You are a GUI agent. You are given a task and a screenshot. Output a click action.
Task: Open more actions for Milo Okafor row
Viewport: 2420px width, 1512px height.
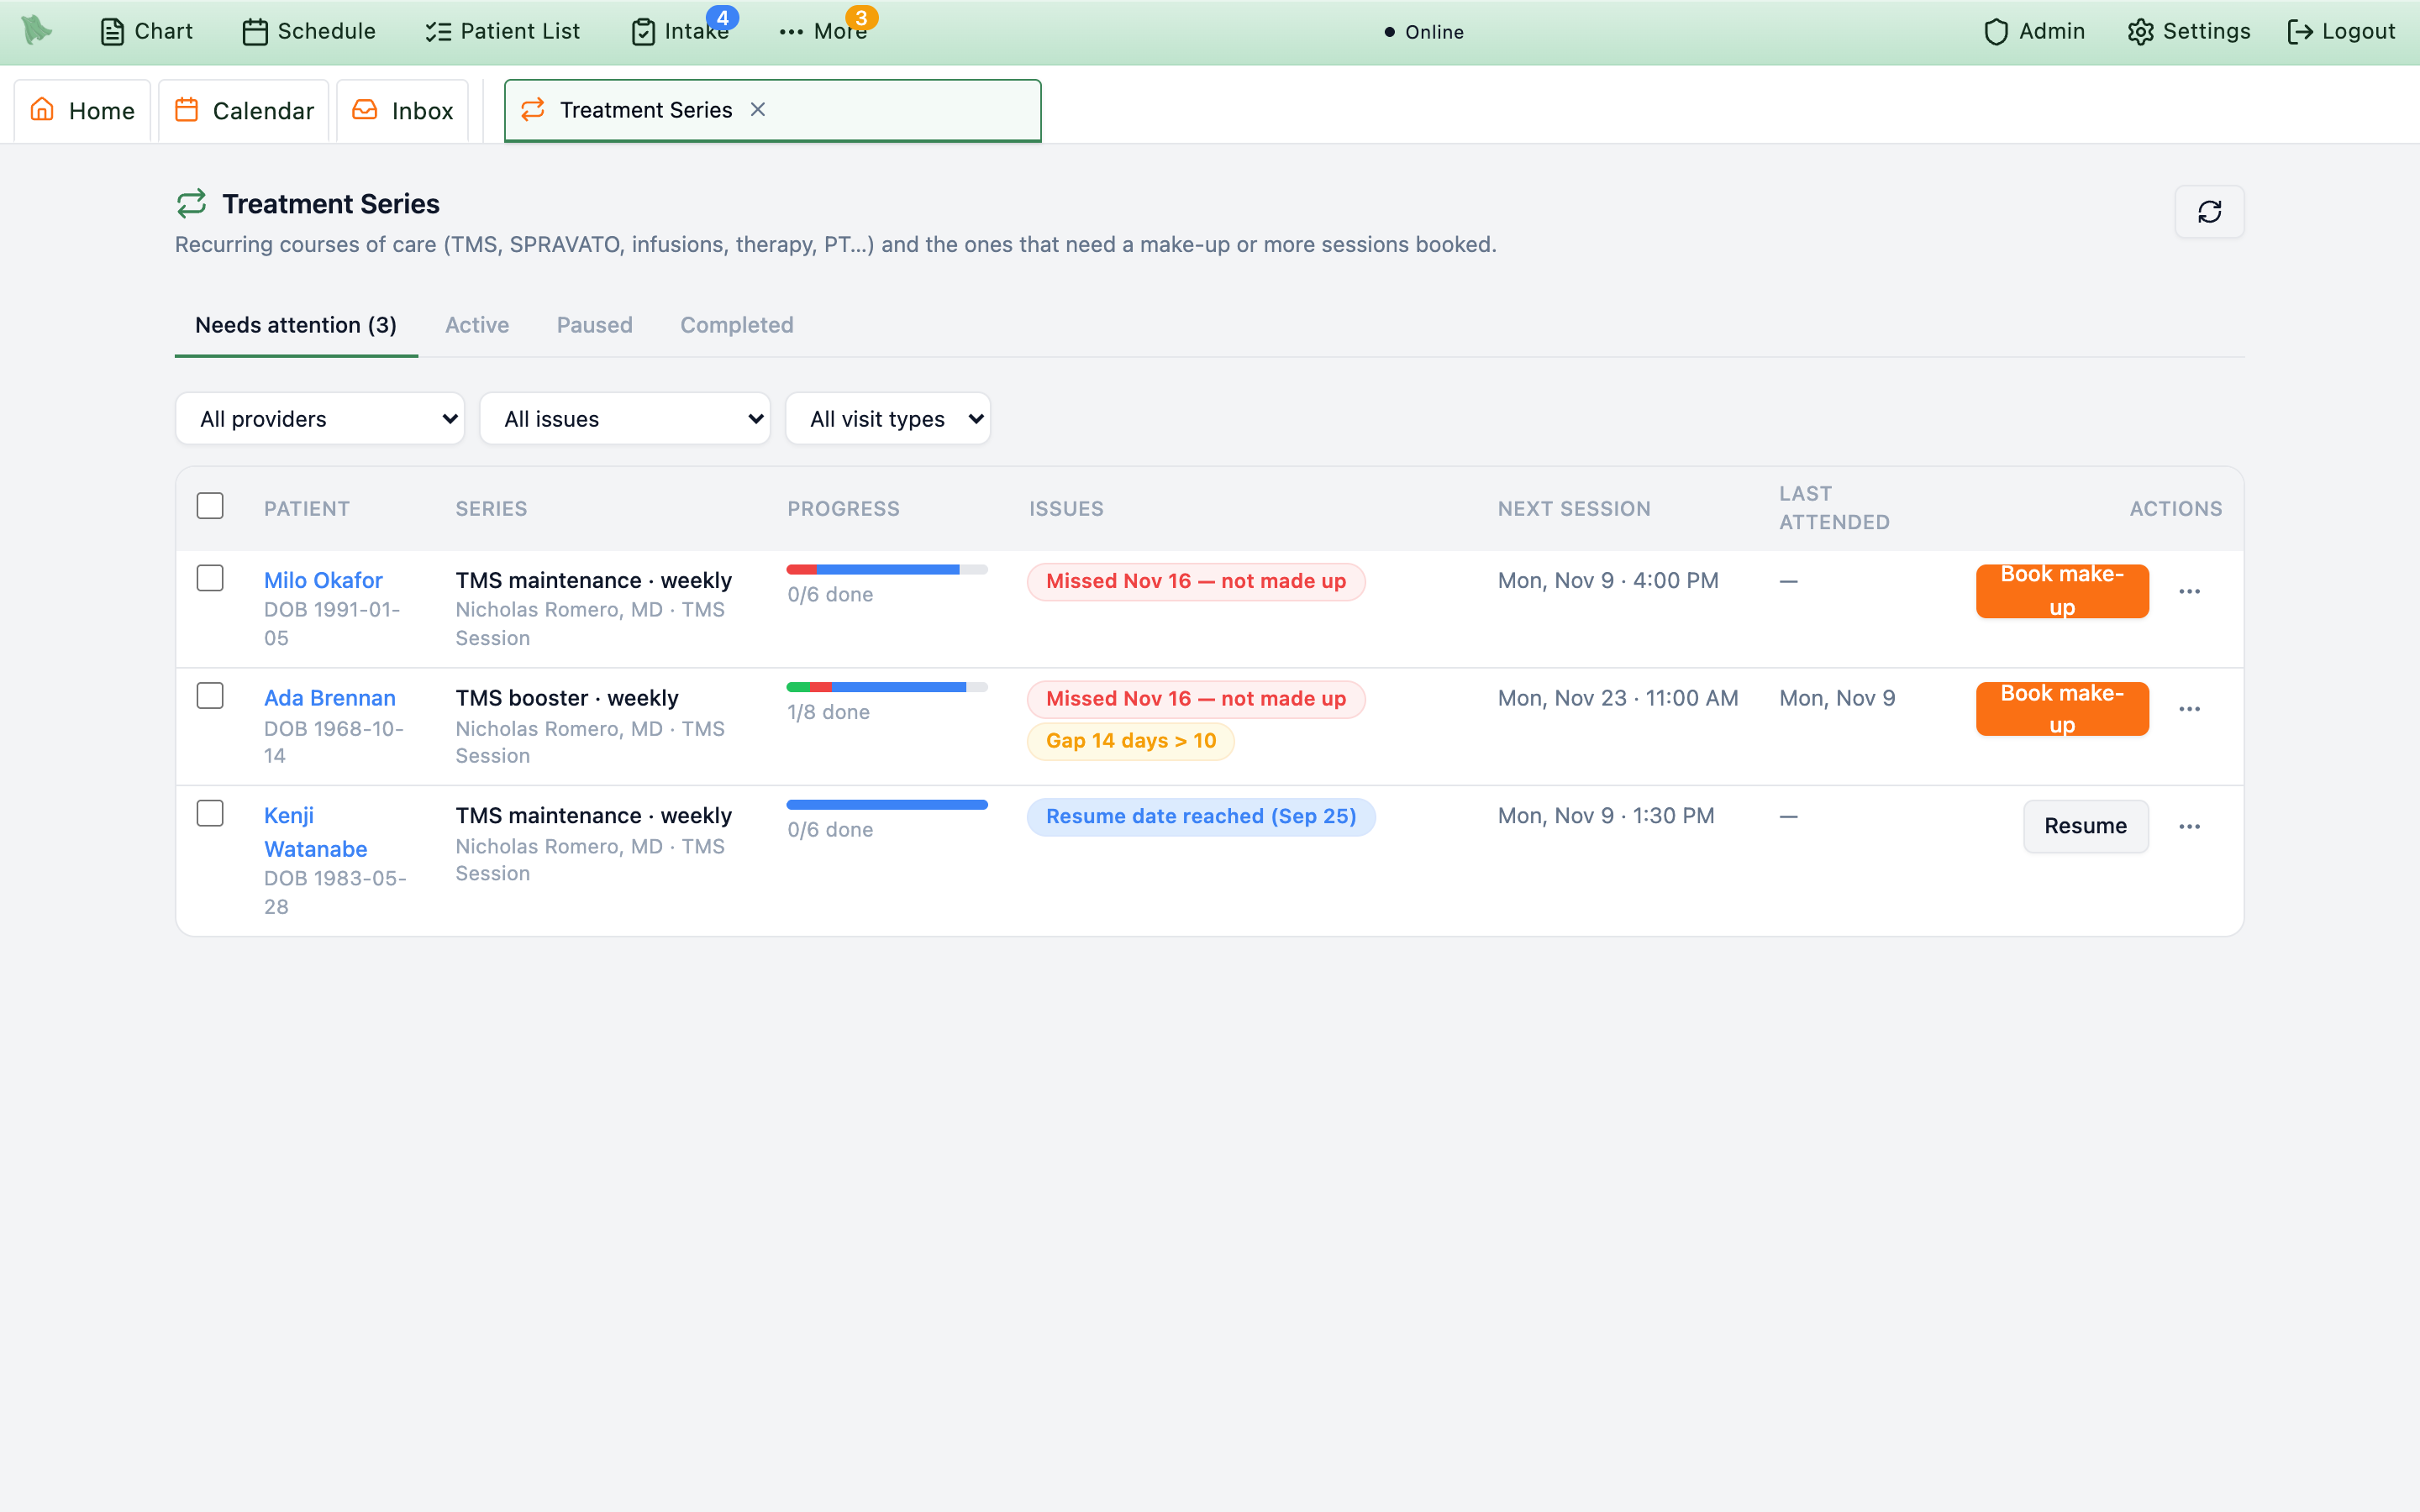pos(2189,591)
